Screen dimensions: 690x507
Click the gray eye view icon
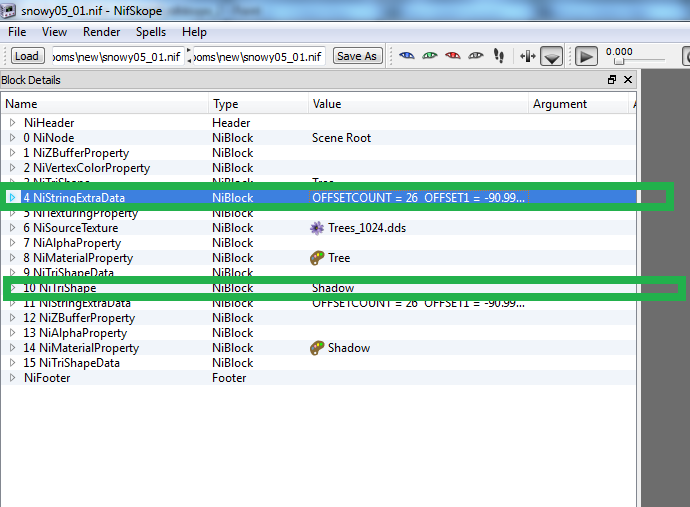pos(476,56)
